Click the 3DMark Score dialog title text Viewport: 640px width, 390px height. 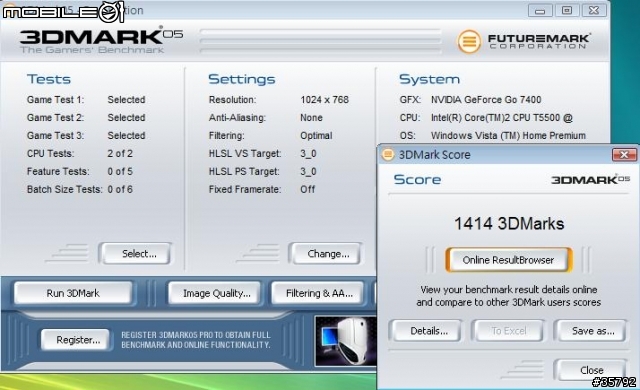pos(434,155)
